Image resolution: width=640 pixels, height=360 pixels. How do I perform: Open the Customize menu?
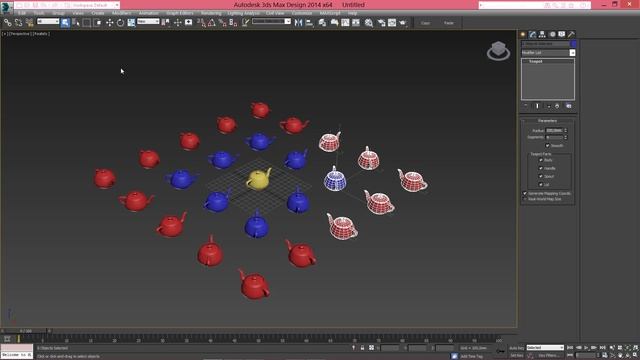point(302,13)
